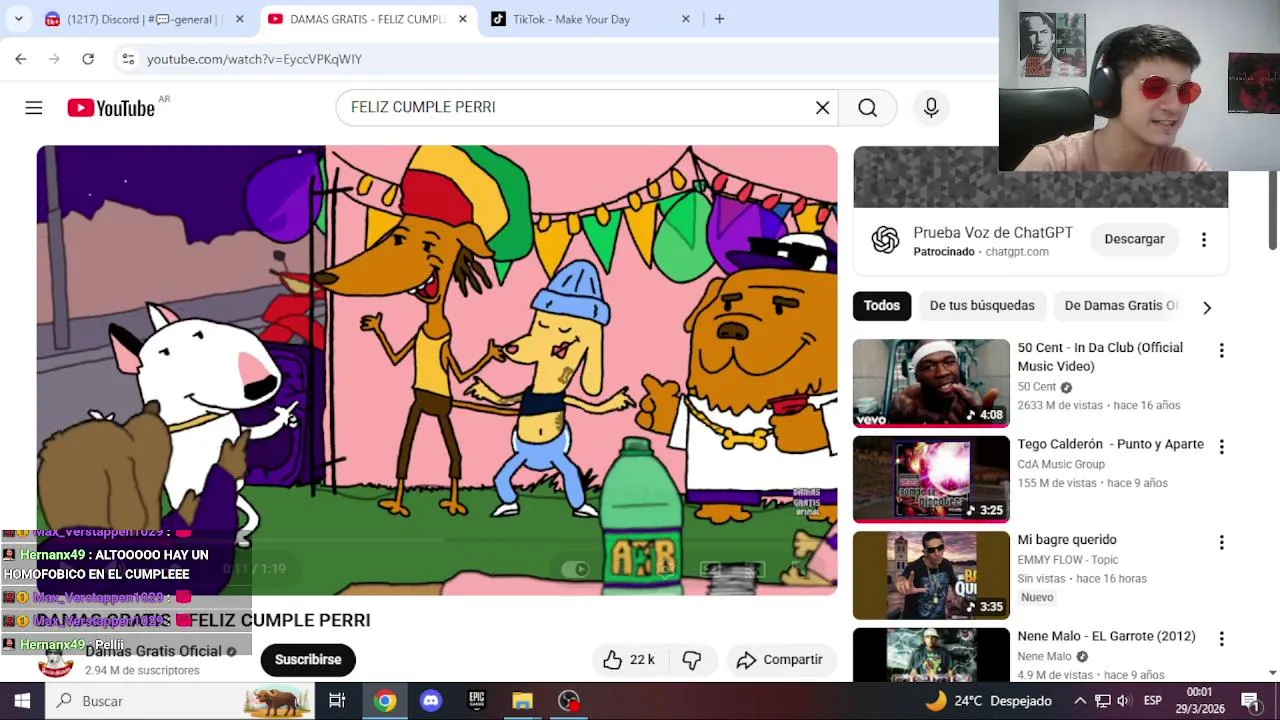Click the browser address bar URL
The width and height of the screenshot is (1280, 720).
pyautogui.click(x=254, y=59)
